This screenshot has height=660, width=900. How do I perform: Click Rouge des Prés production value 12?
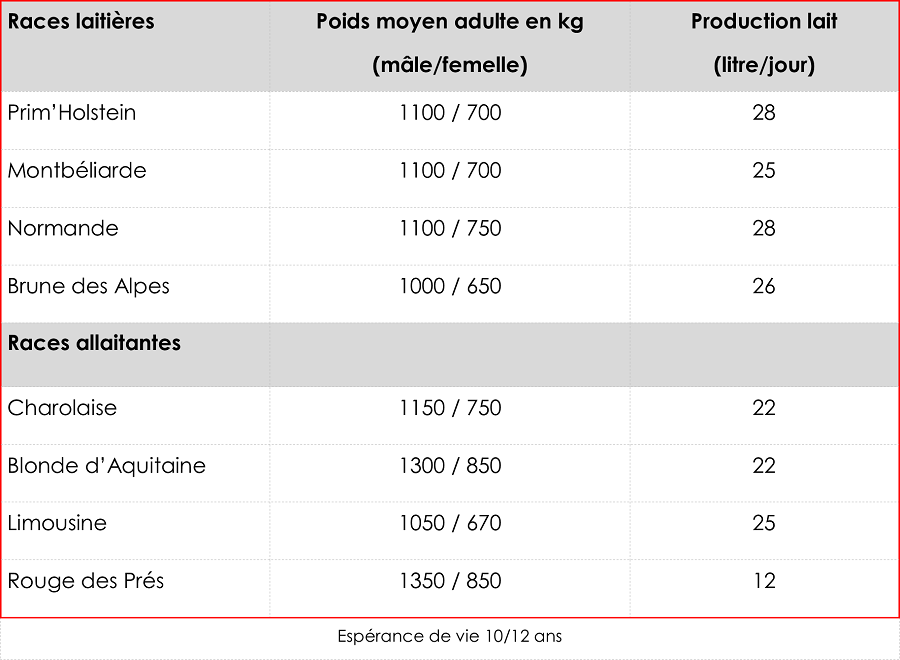(764, 581)
